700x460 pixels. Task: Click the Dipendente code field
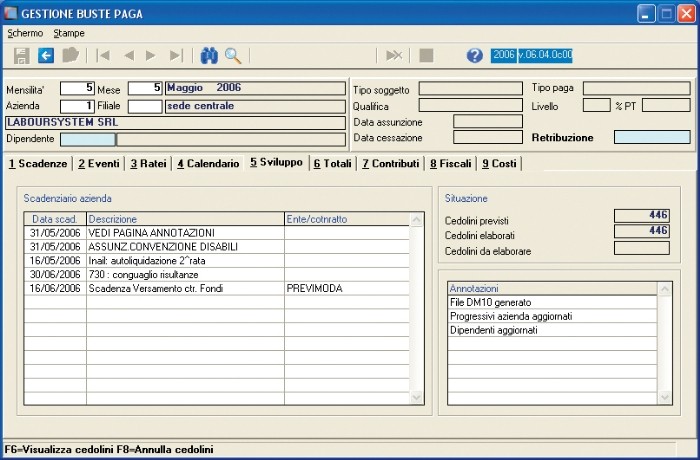point(88,139)
